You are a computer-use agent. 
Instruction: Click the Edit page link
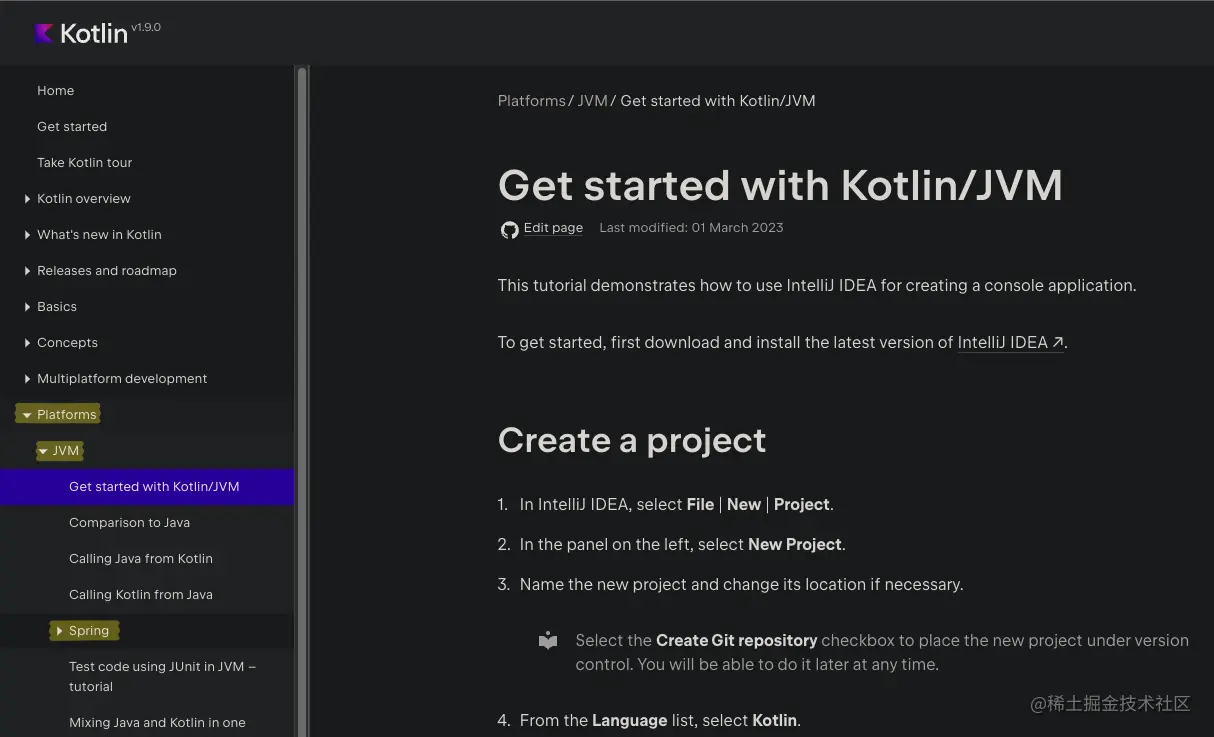point(553,228)
